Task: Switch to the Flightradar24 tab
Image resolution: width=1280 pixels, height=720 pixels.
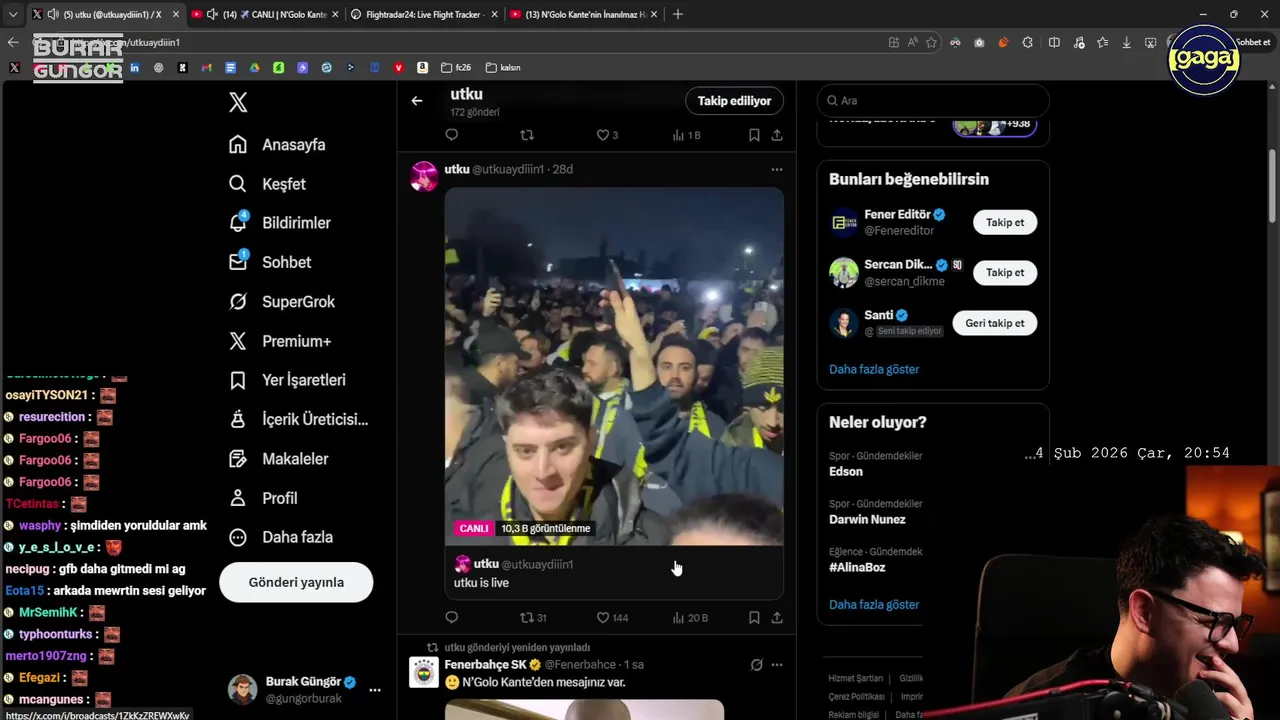Action: (x=423, y=14)
